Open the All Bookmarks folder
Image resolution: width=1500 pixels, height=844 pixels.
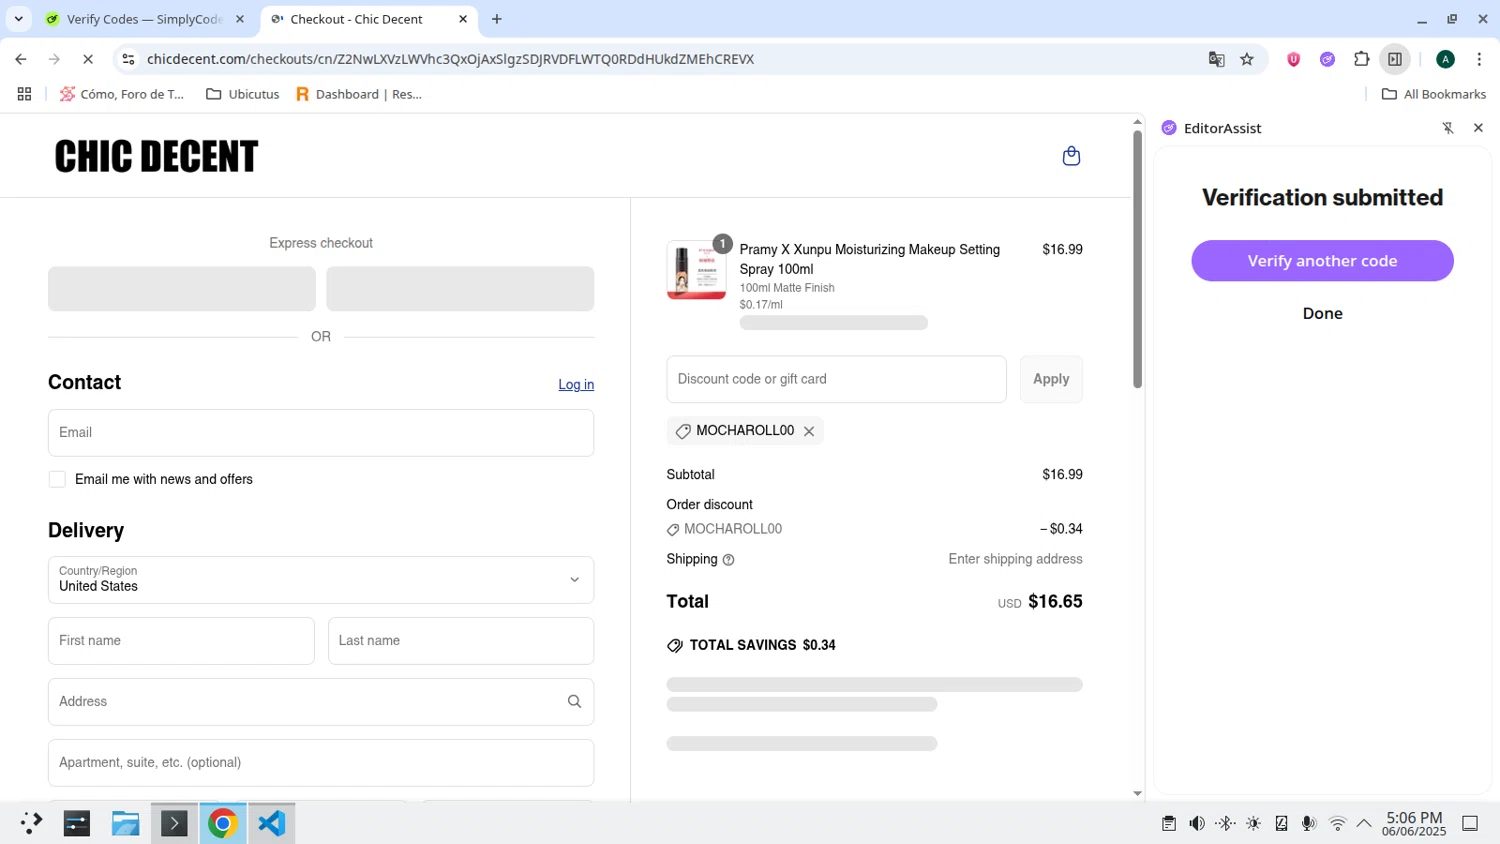point(1433,94)
